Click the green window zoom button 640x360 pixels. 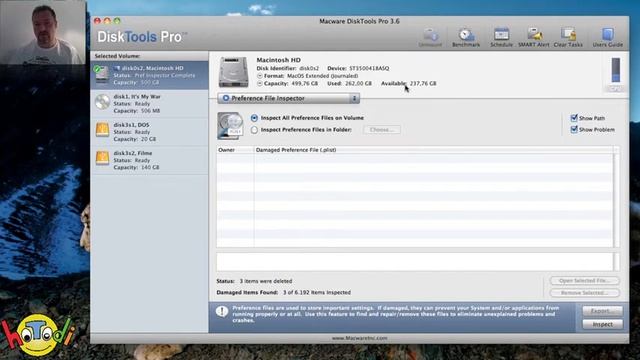click(117, 21)
